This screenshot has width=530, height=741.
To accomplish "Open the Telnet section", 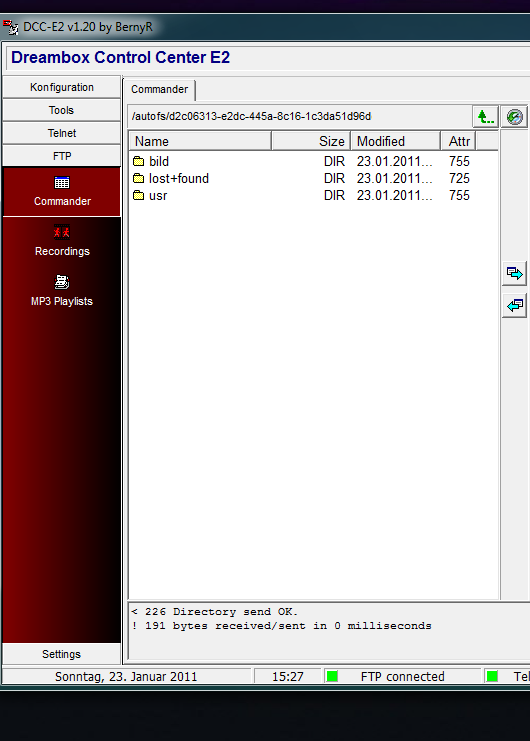I will [61, 133].
